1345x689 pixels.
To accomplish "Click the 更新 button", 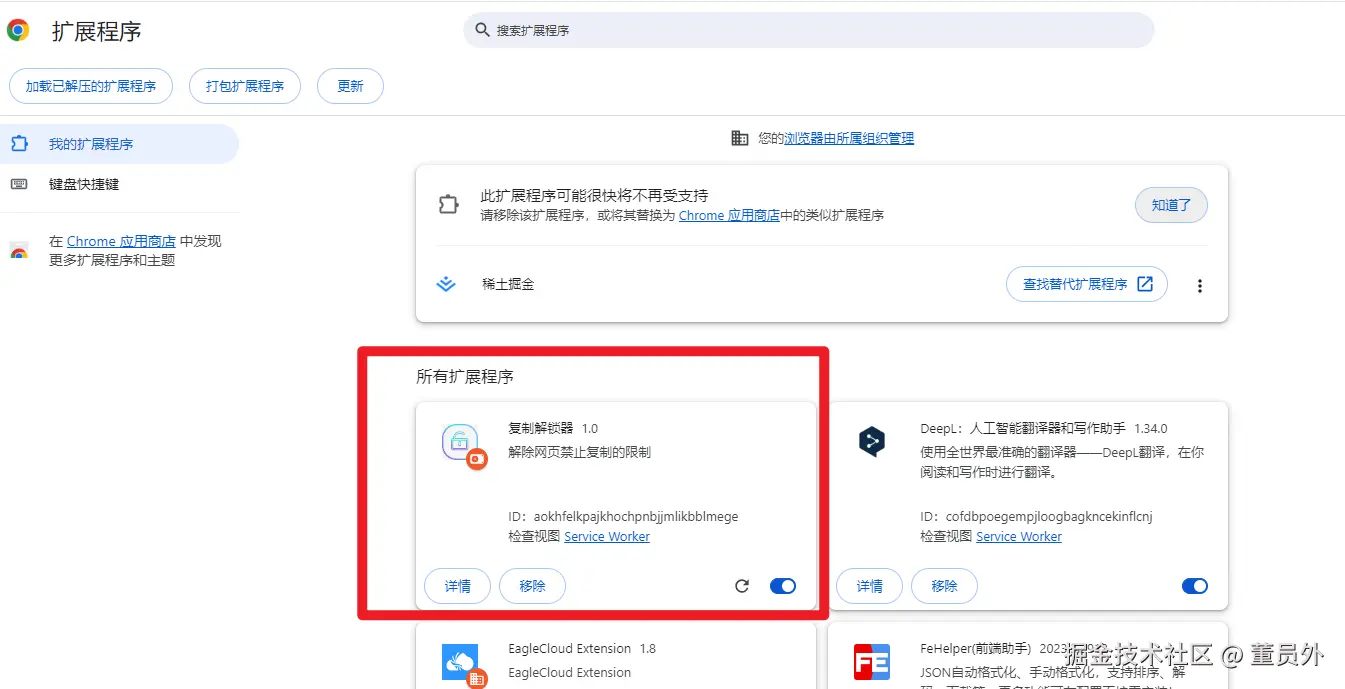I will click(350, 86).
